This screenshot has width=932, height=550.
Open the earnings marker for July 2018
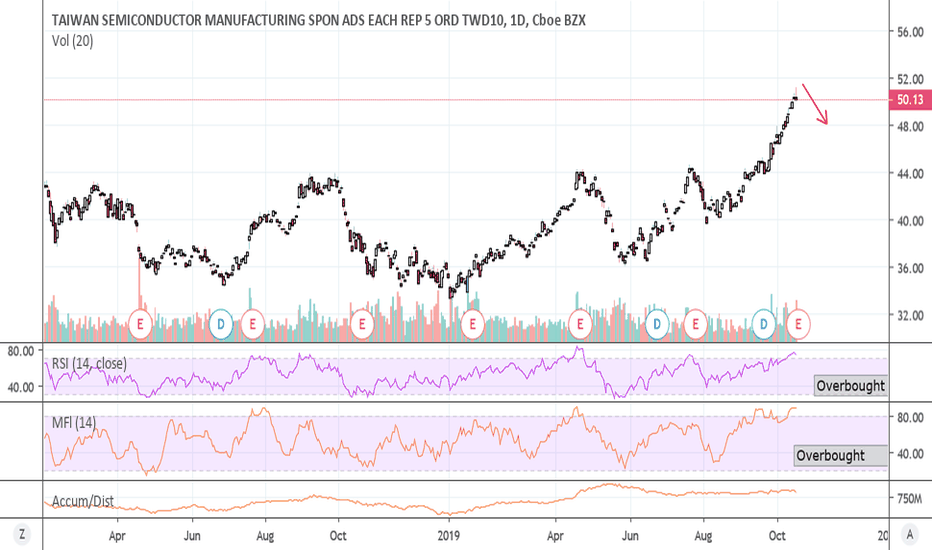(x=253, y=324)
